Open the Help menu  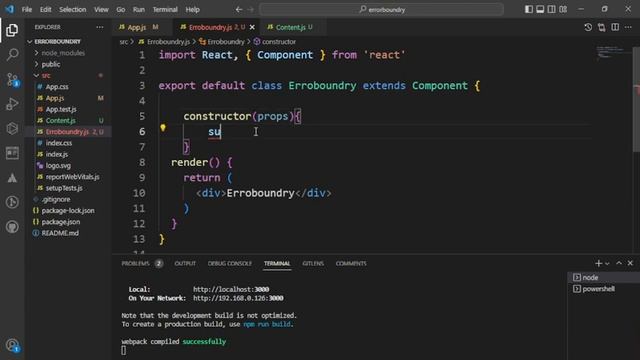click(x=193, y=9)
